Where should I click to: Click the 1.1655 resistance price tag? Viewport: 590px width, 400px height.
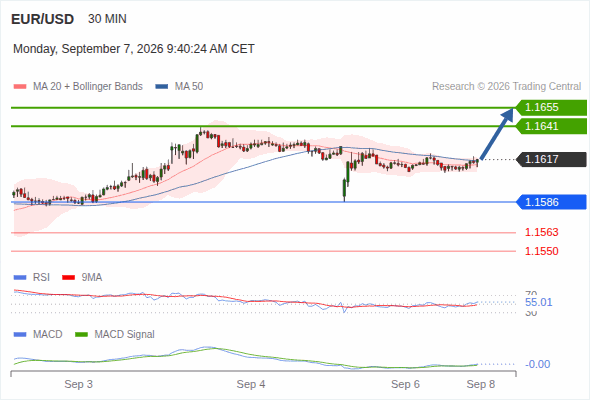pyautogui.click(x=551, y=108)
